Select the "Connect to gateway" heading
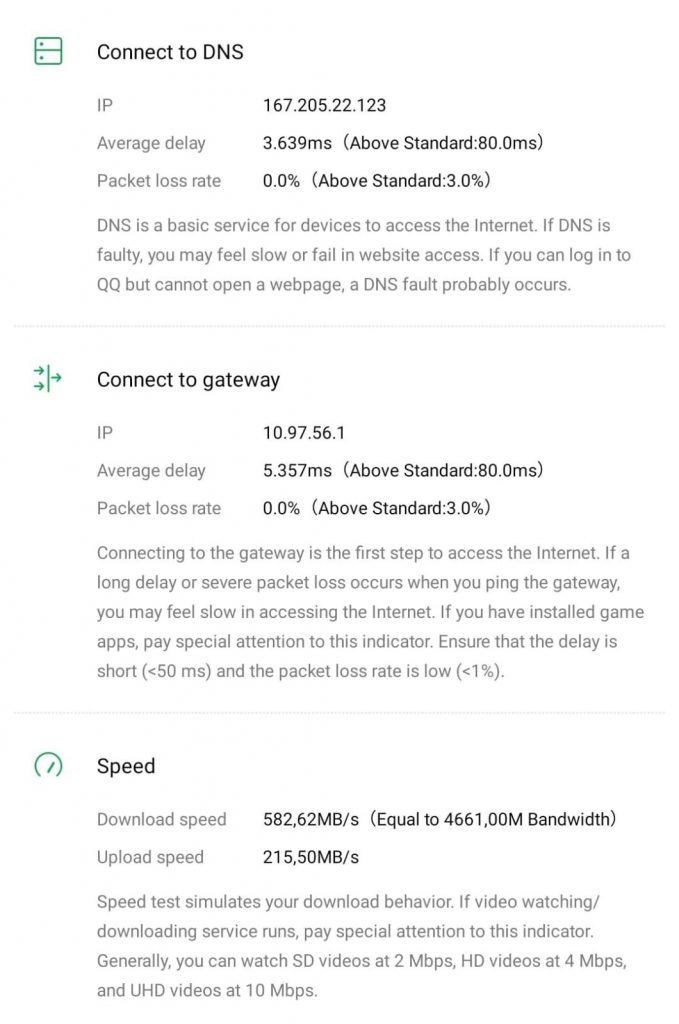Screen dimensions: 679x1024 point(188,380)
